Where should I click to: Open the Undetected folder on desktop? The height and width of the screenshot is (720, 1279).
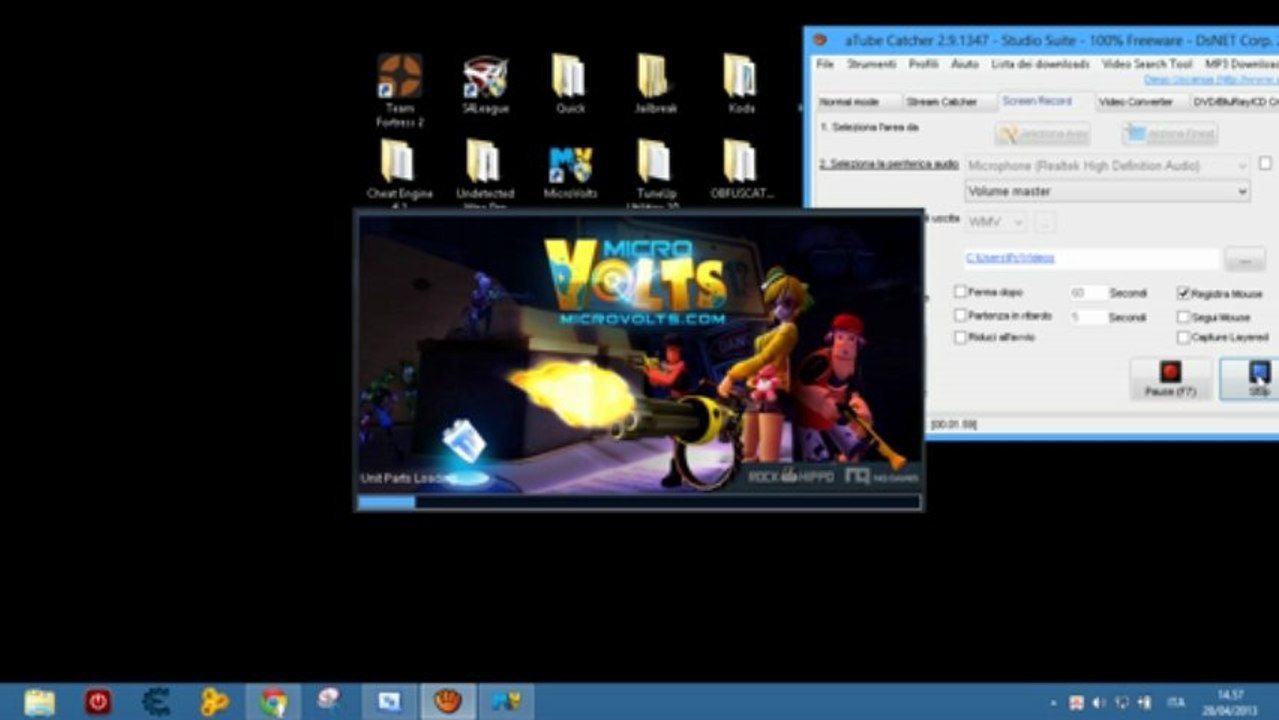pos(485,173)
